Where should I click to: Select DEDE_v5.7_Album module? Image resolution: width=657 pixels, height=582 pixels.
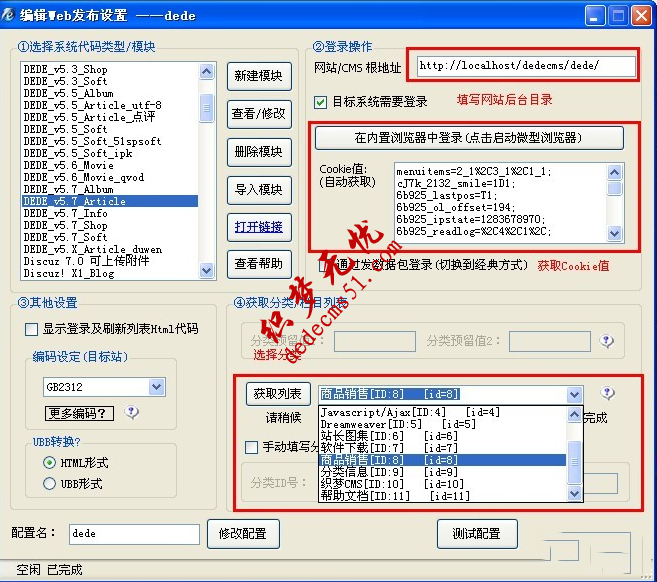110,189
